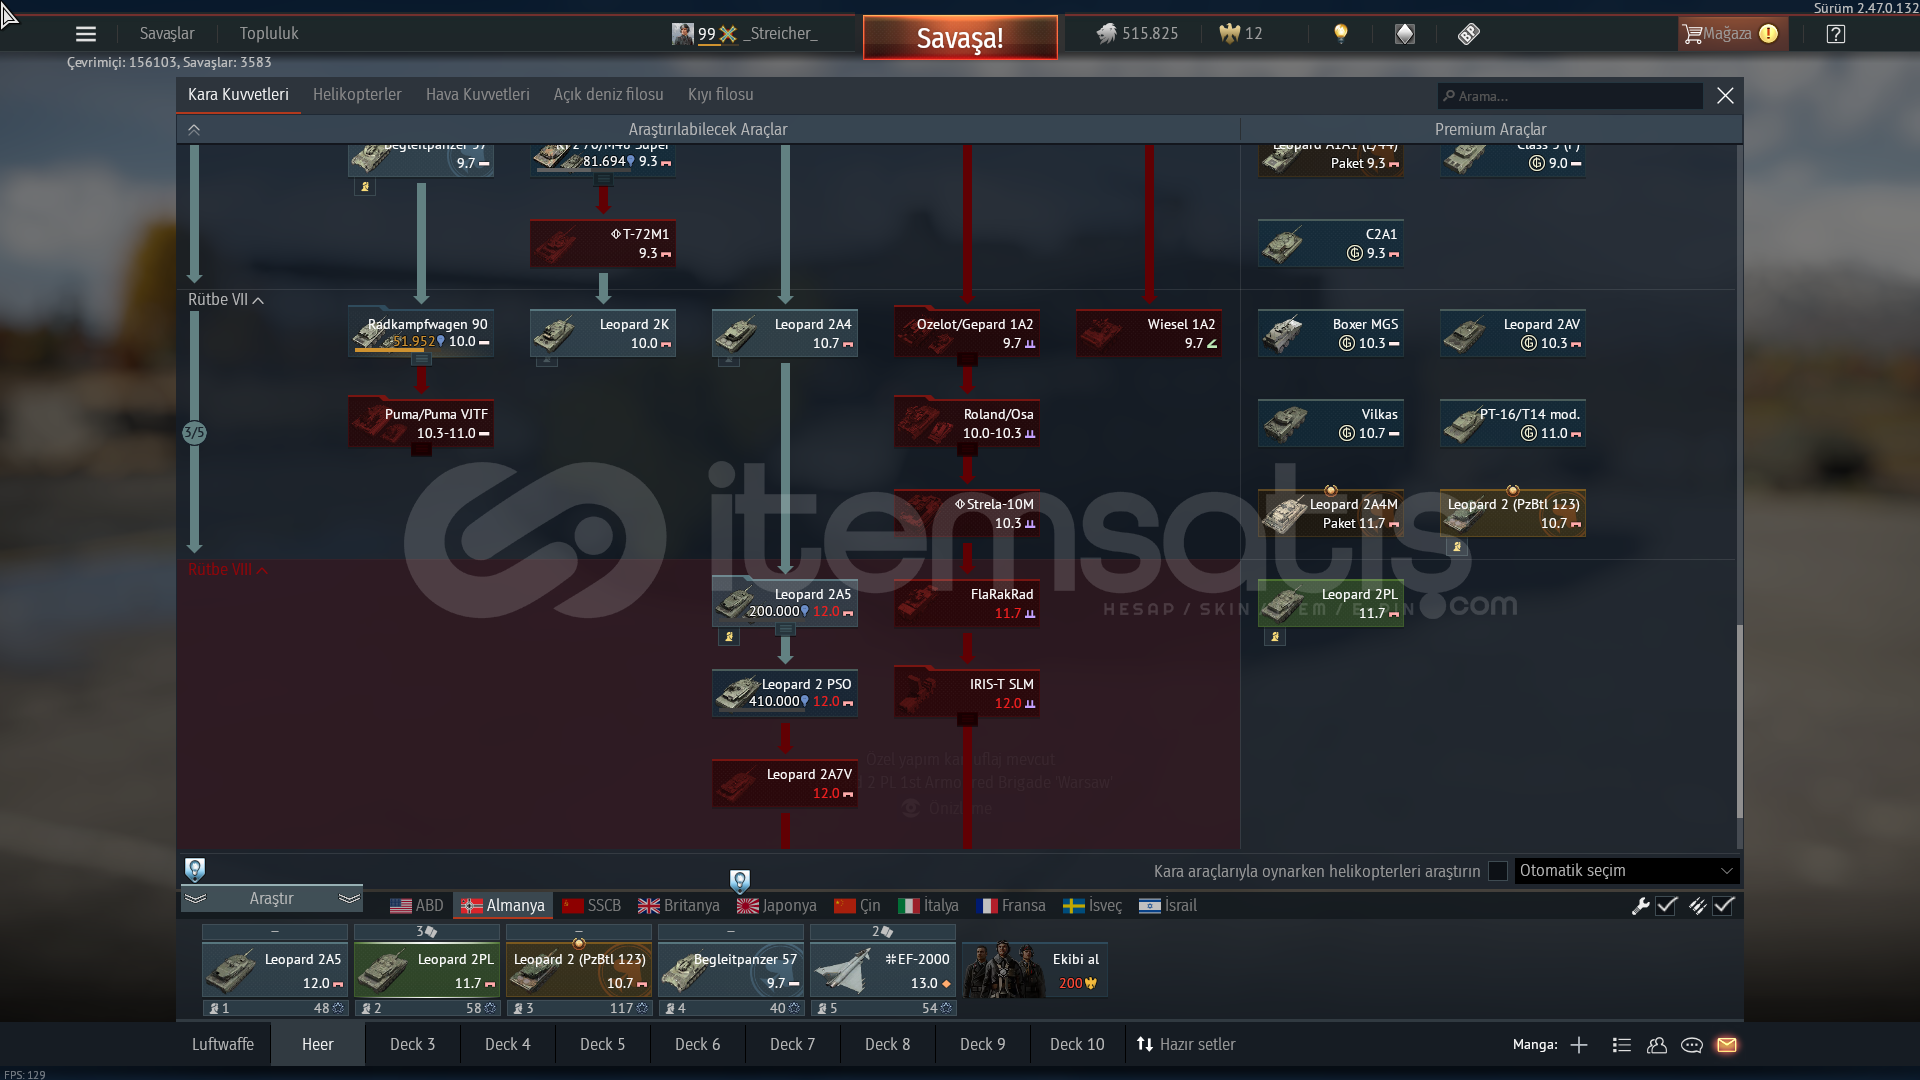Open the lightbulb research points icon in top bar
Image resolution: width=1920 pixels, height=1080 pixels.
(x=1341, y=34)
